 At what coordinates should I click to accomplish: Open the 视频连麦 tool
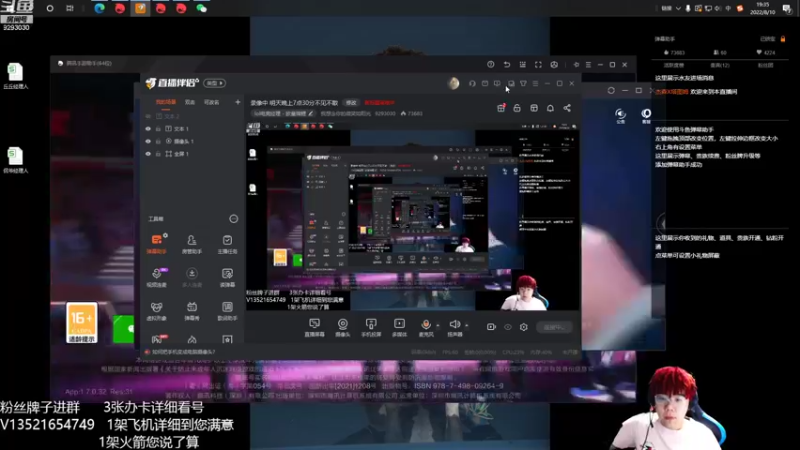pyautogui.click(x=157, y=277)
